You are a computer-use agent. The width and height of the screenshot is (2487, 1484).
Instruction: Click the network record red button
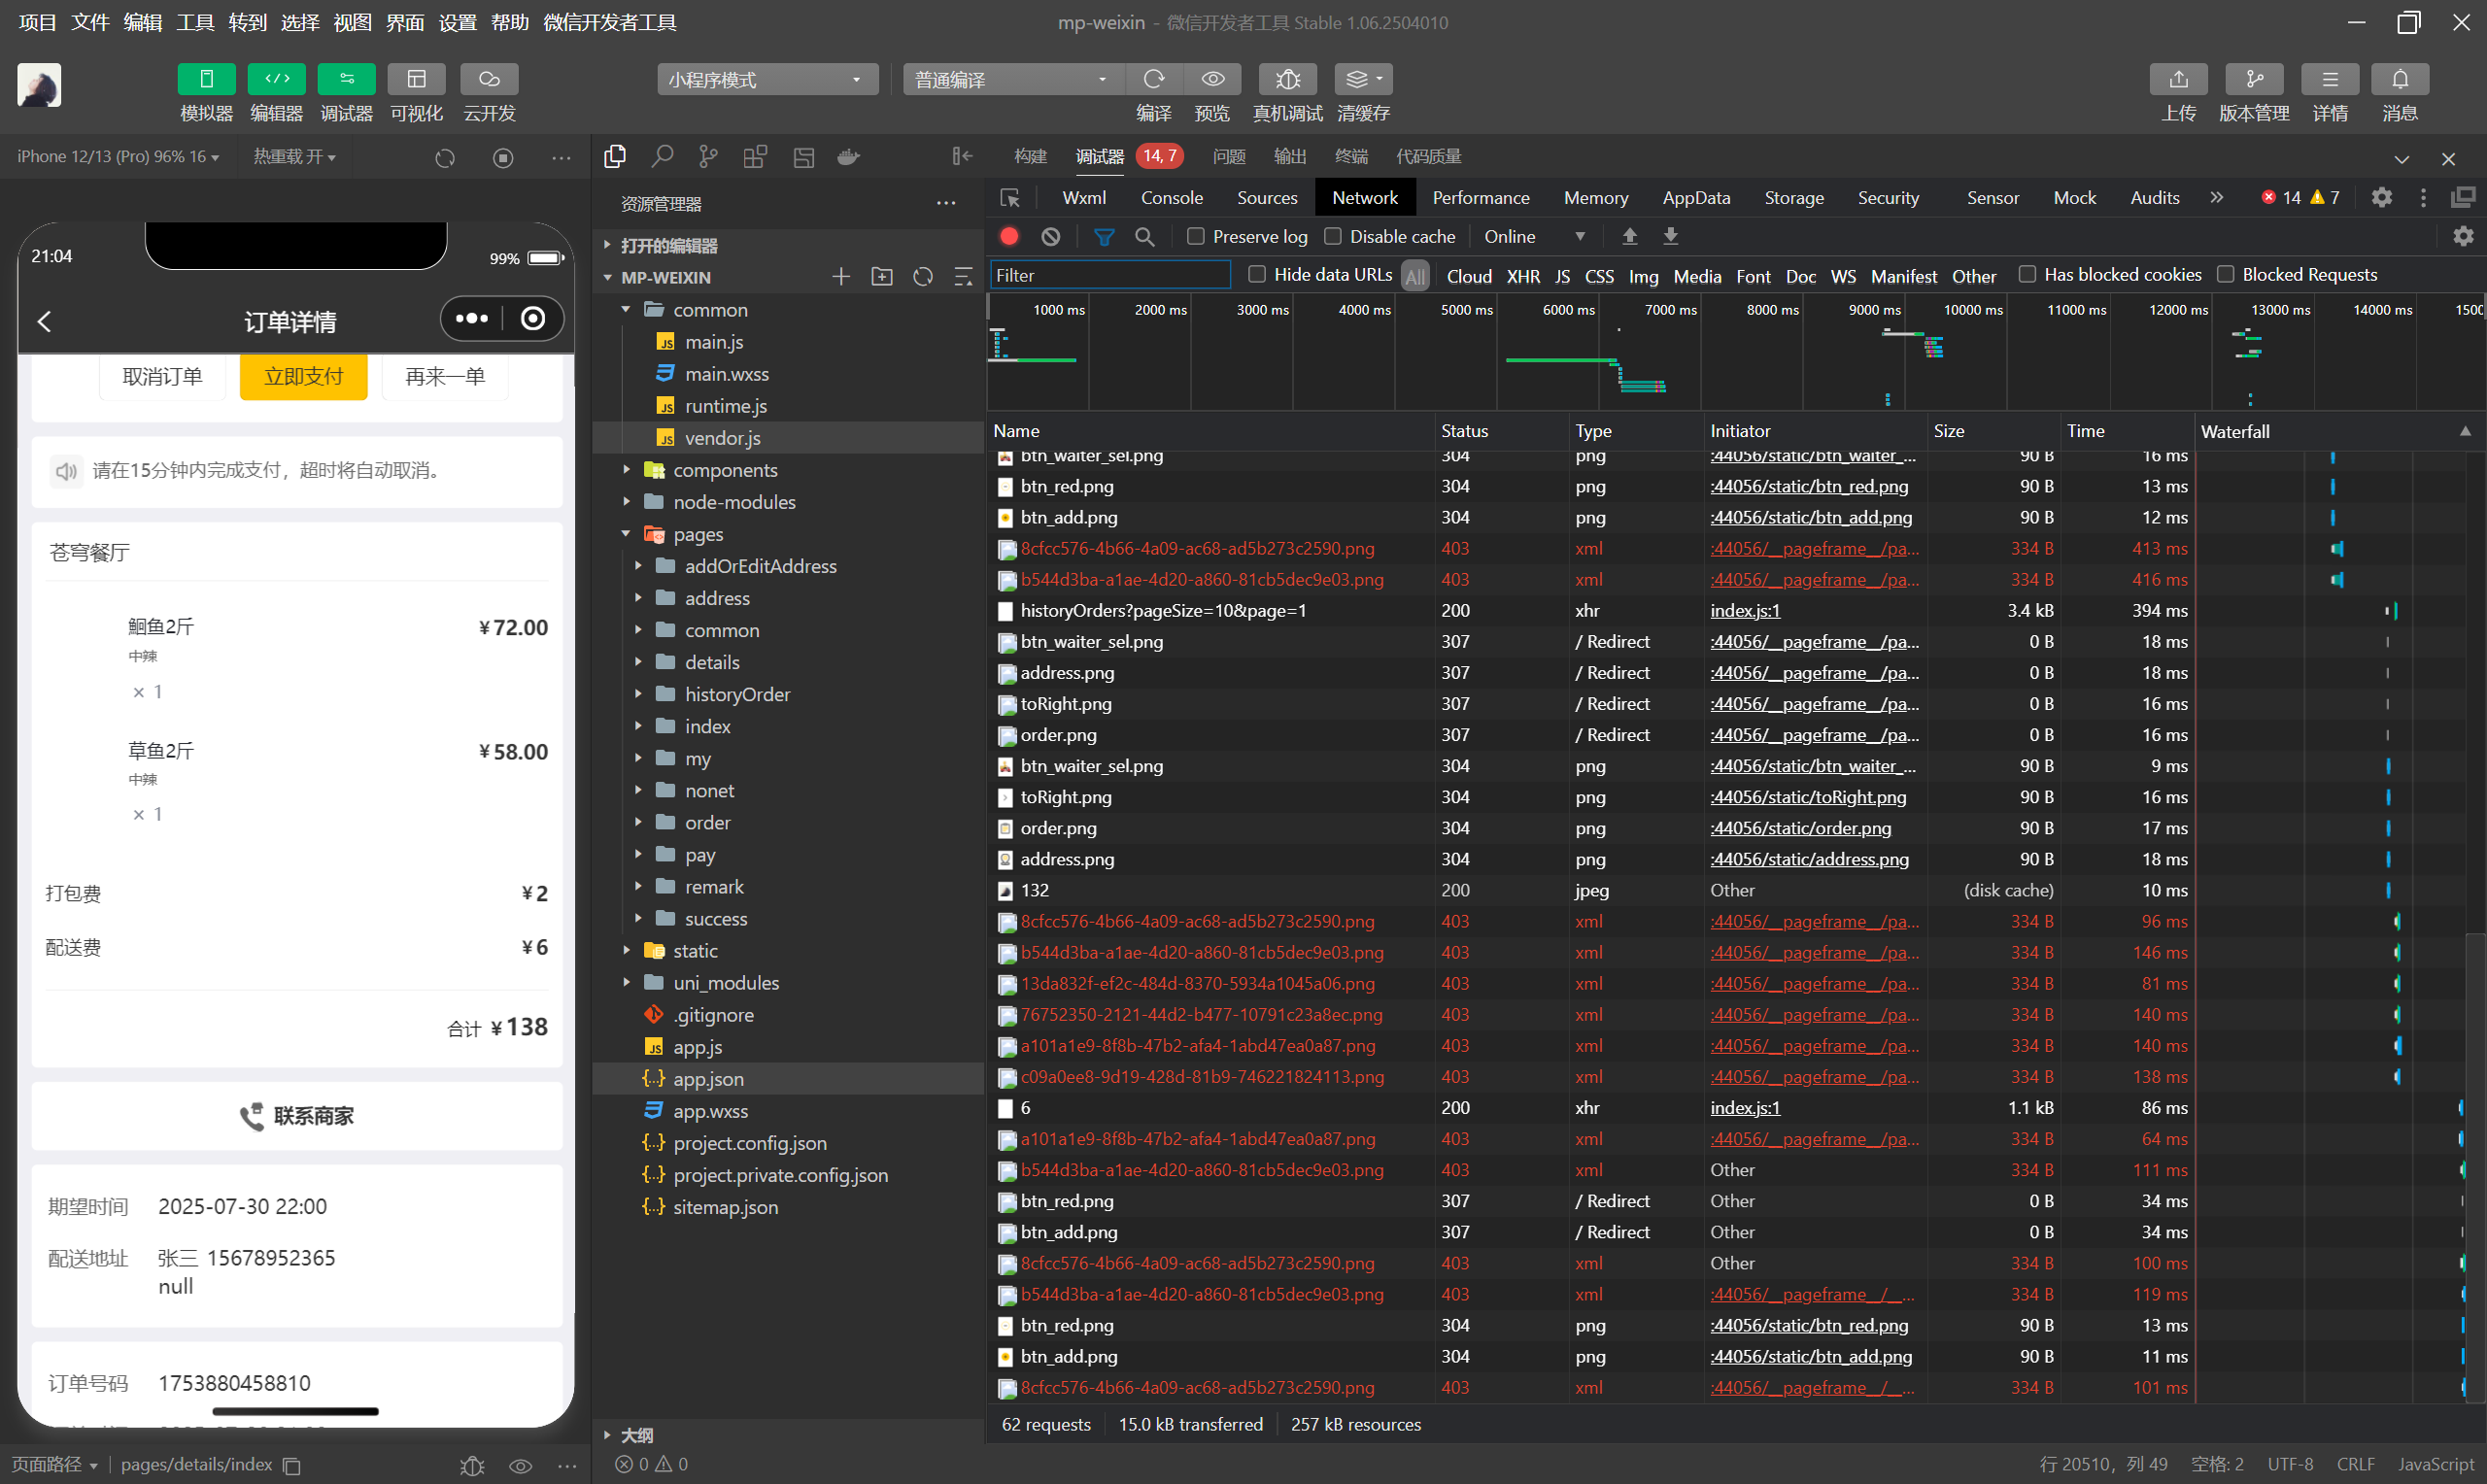click(x=1009, y=236)
